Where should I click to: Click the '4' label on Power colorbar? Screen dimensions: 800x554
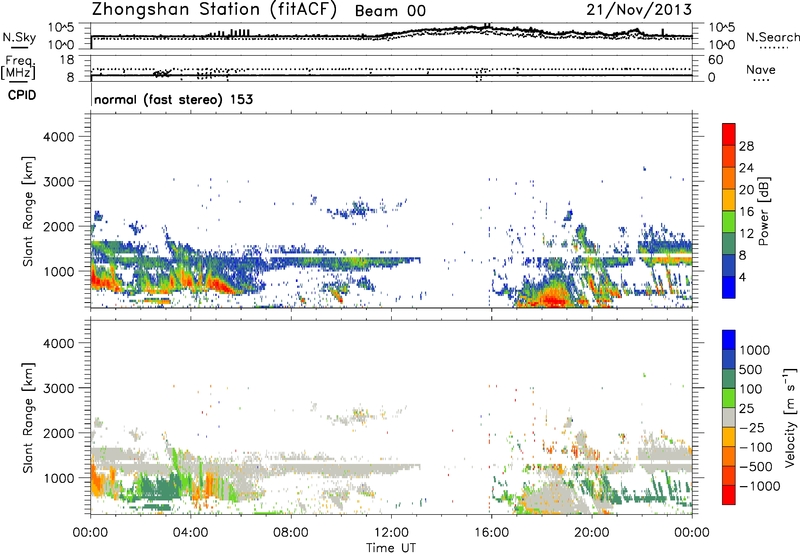[743, 277]
